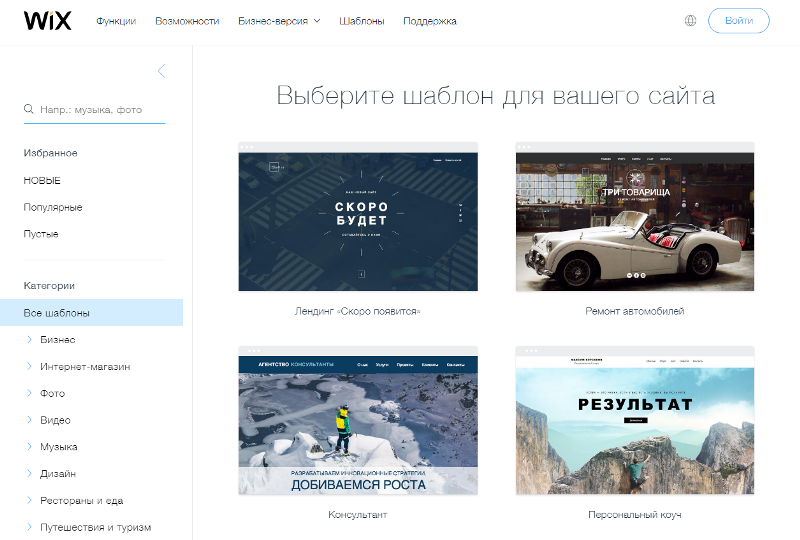Select НОВЫЕ templates filter

tap(42, 181)
